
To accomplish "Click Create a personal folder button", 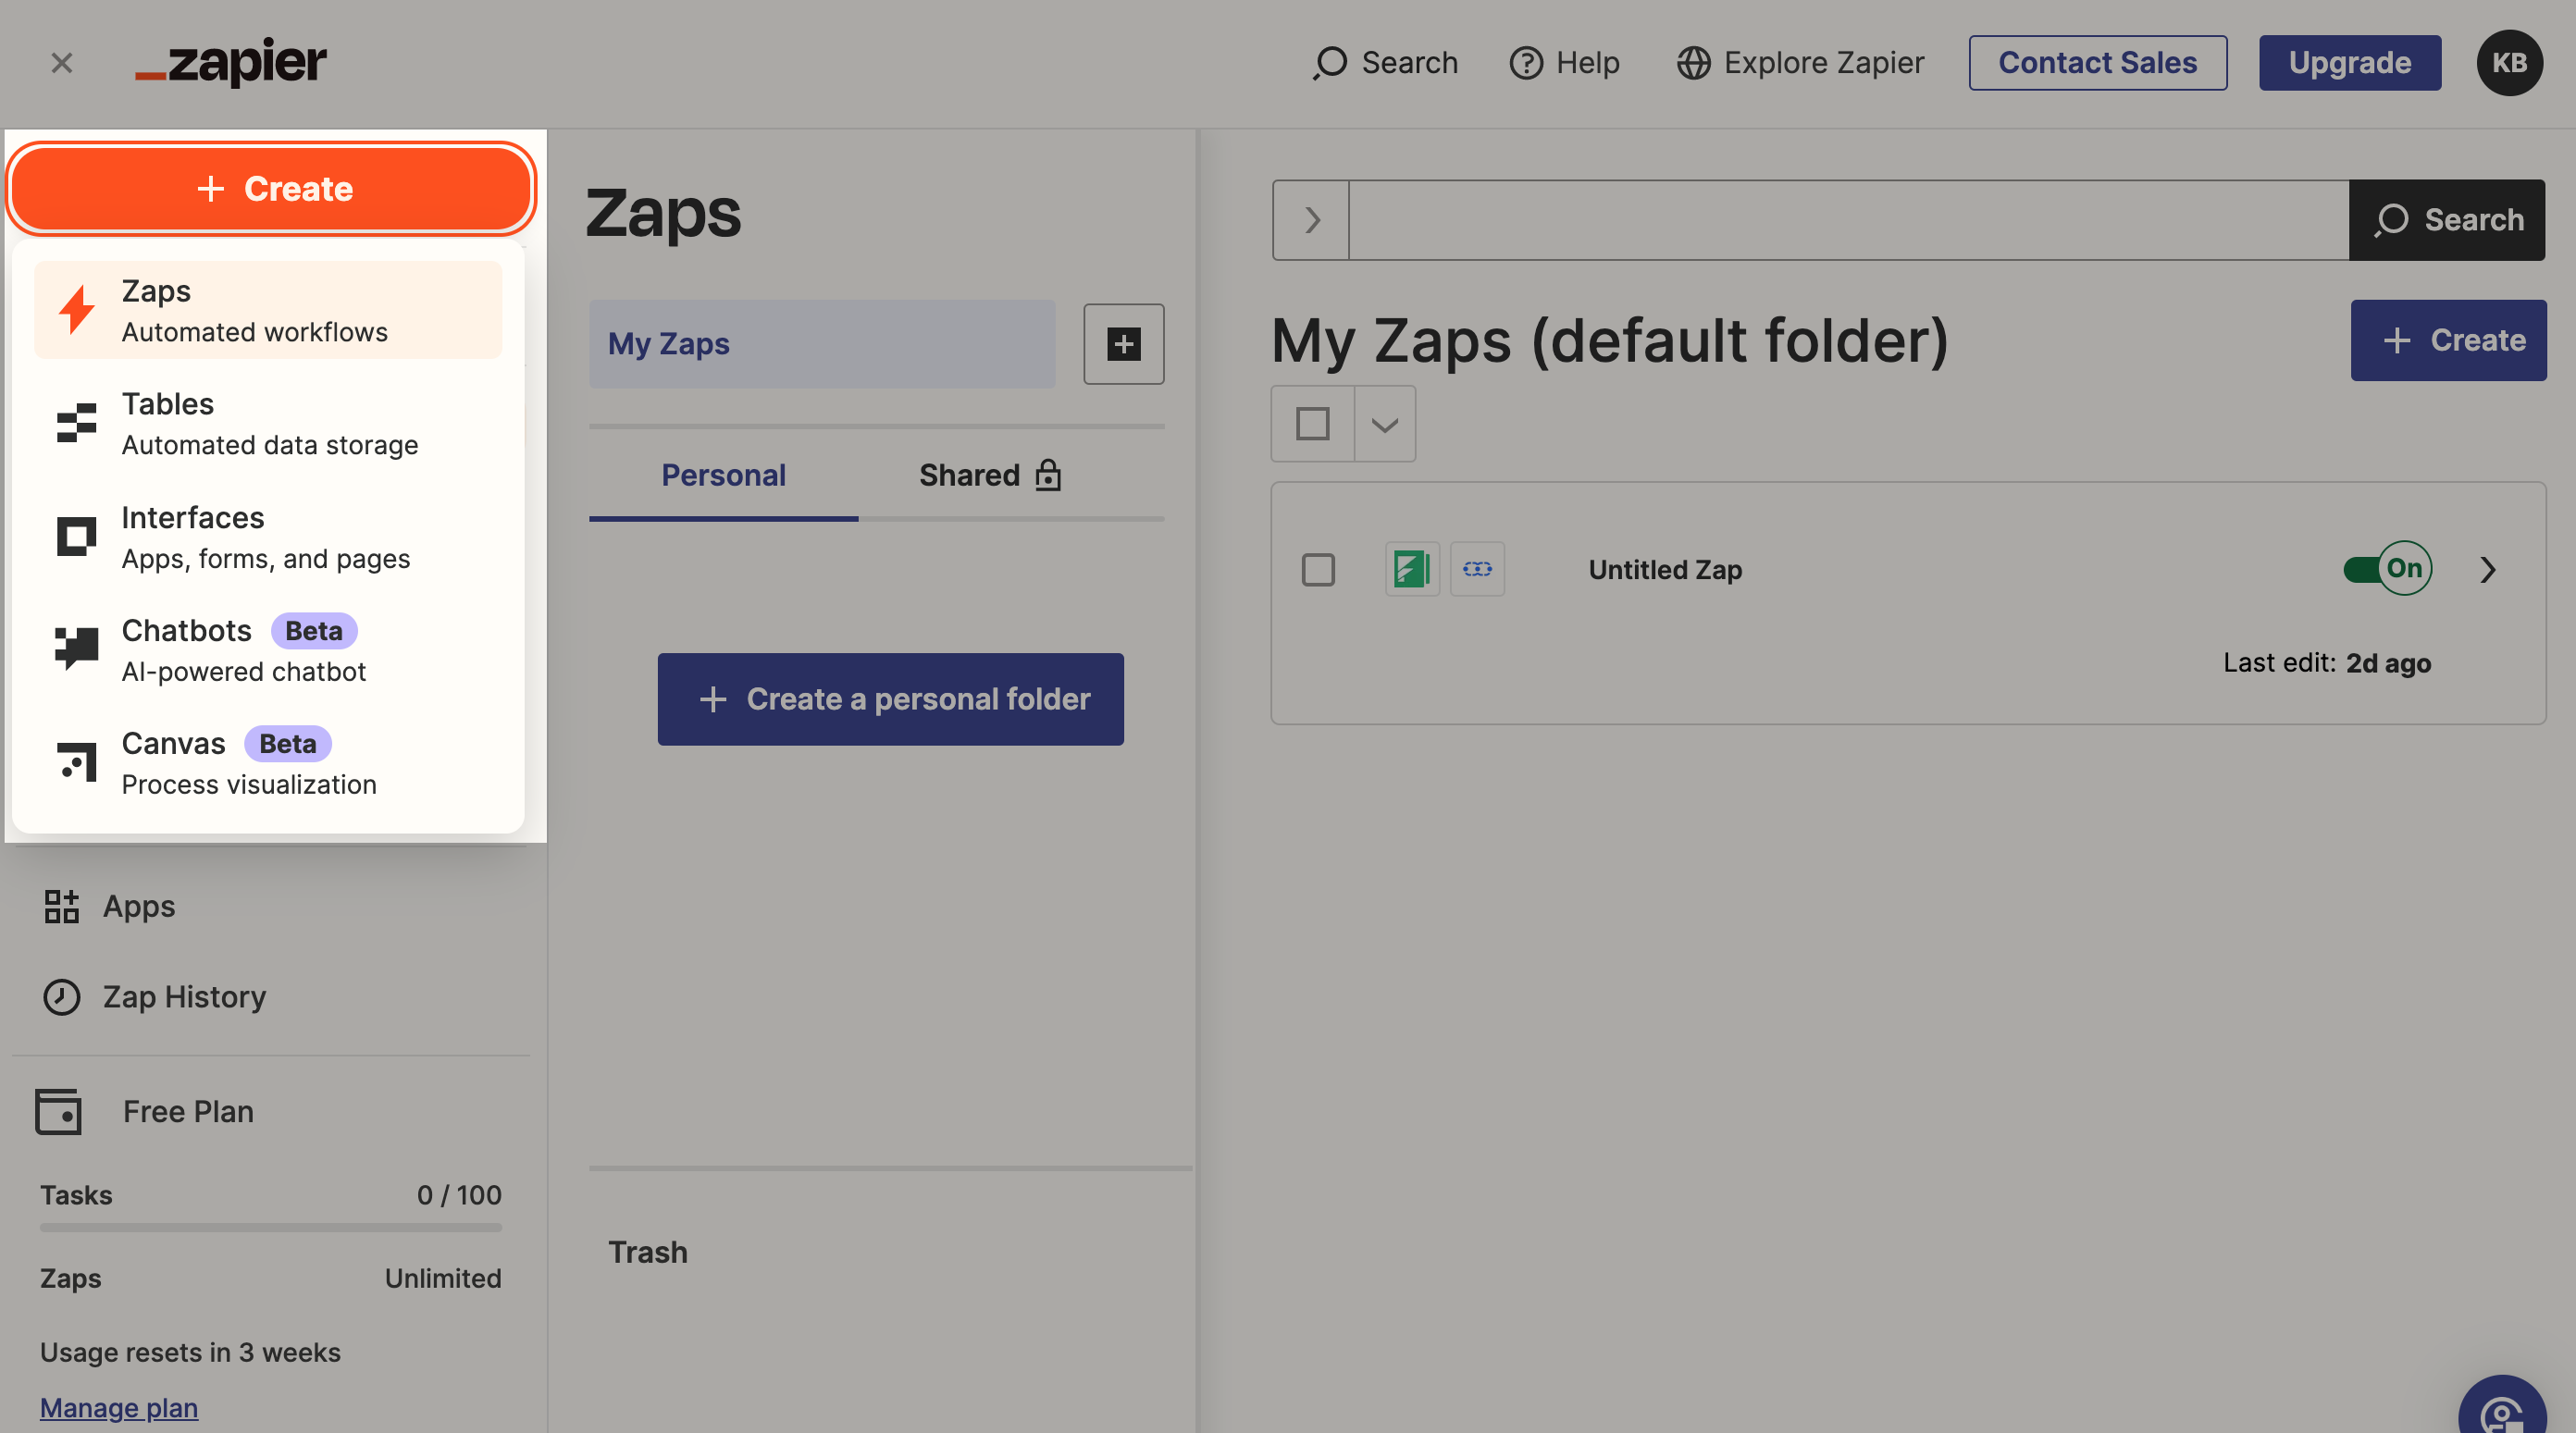I will pos(890,699).
